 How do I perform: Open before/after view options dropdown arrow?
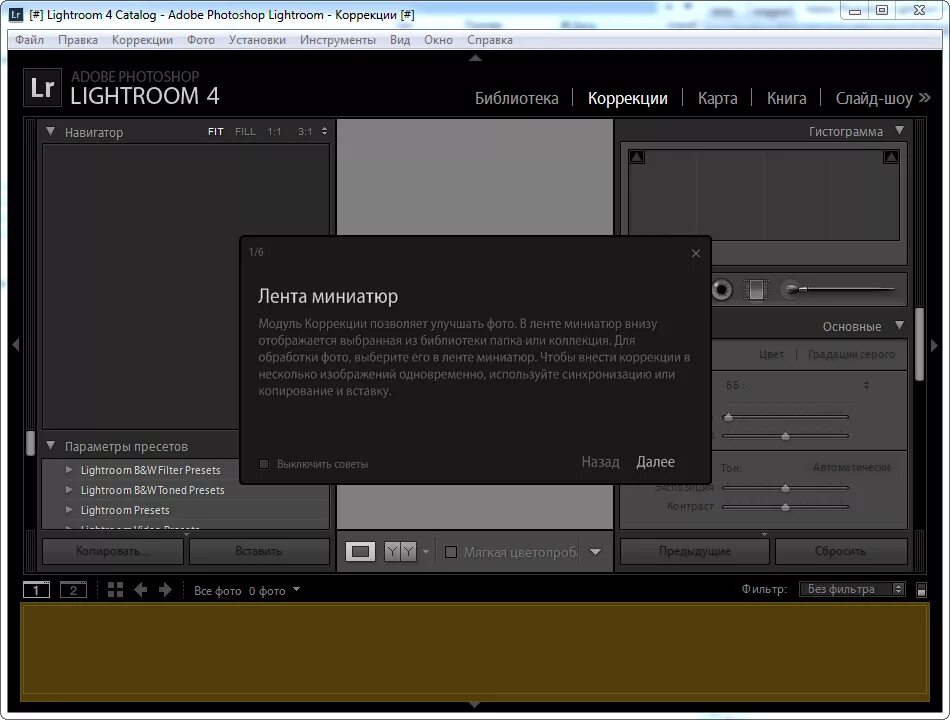click(426, 552)
